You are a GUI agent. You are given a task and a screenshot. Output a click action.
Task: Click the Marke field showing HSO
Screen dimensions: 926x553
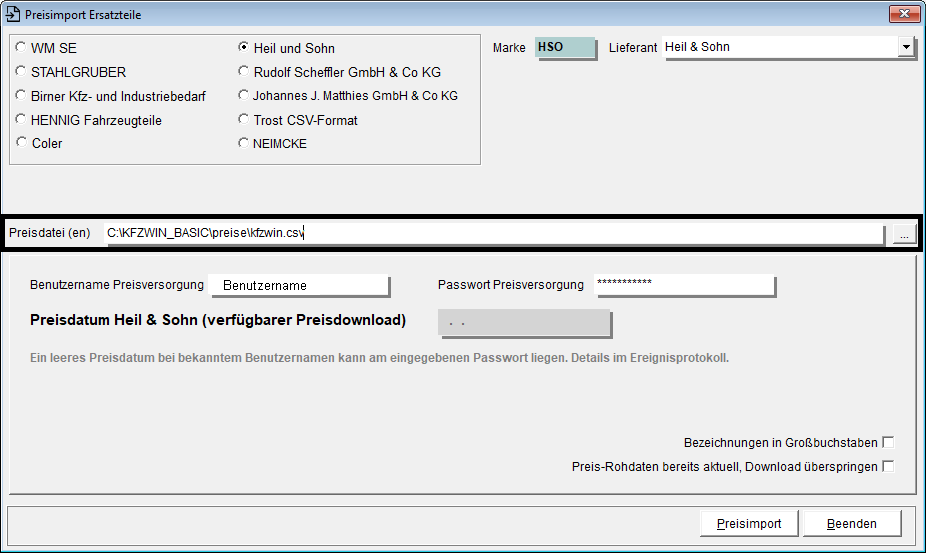tap(565, 47)
